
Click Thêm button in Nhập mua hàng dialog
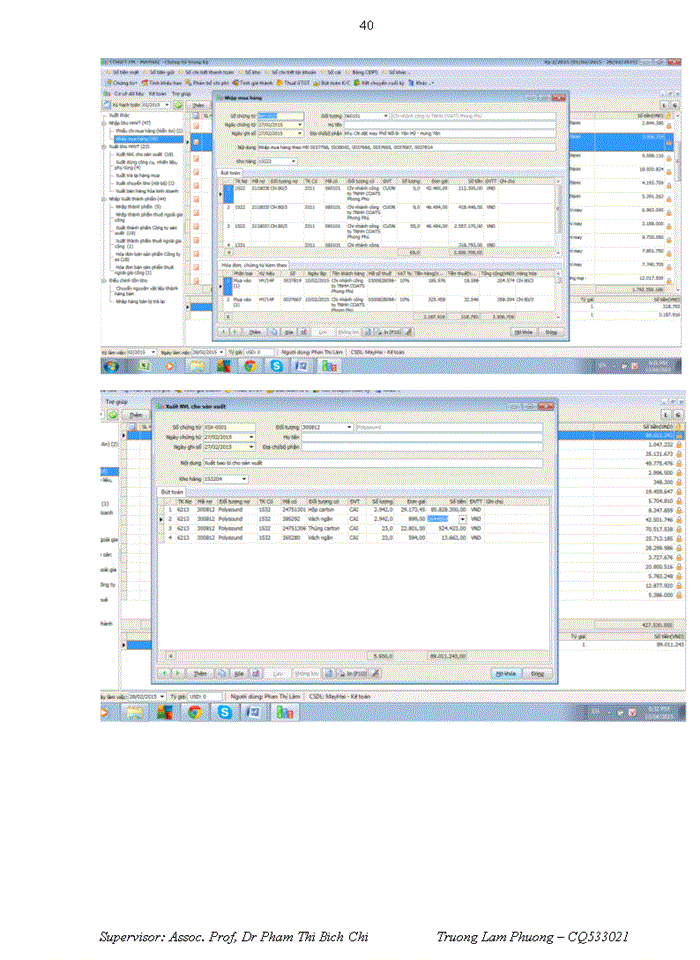tap(255, 332)
